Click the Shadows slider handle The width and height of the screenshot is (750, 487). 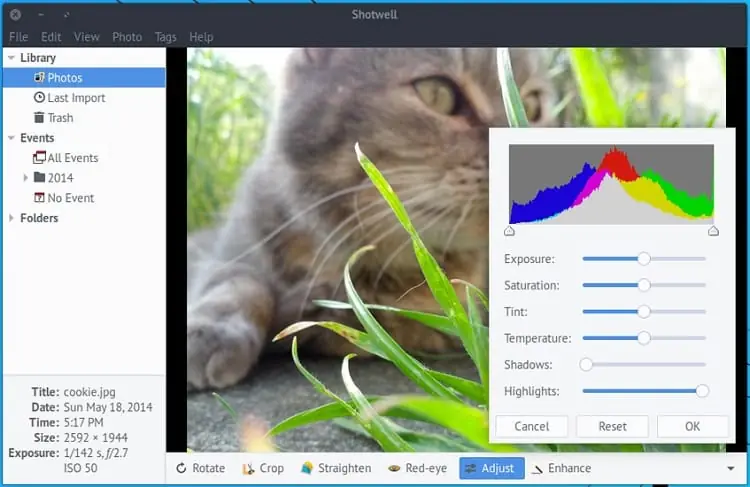pyautogui.click(x=586, y=365)
